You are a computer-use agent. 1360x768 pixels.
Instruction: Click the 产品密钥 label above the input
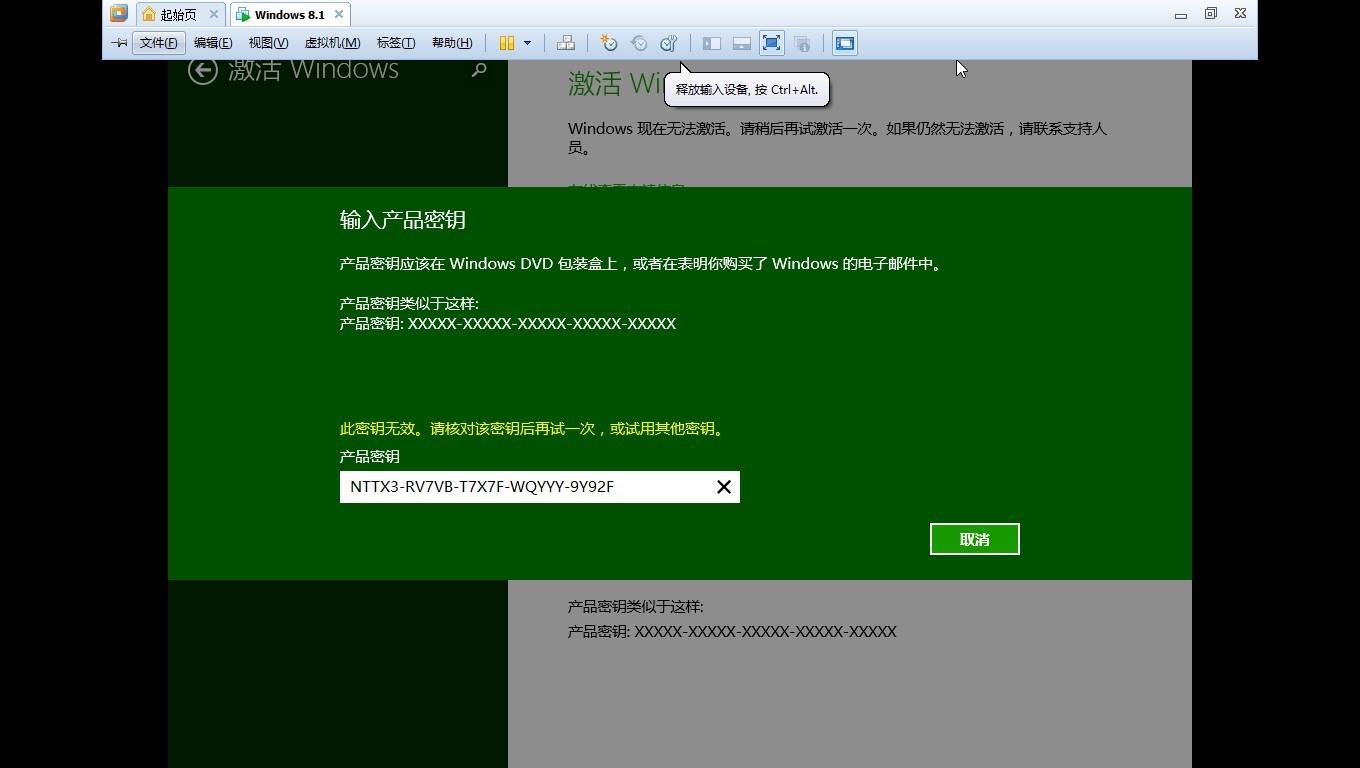(370, 456)
